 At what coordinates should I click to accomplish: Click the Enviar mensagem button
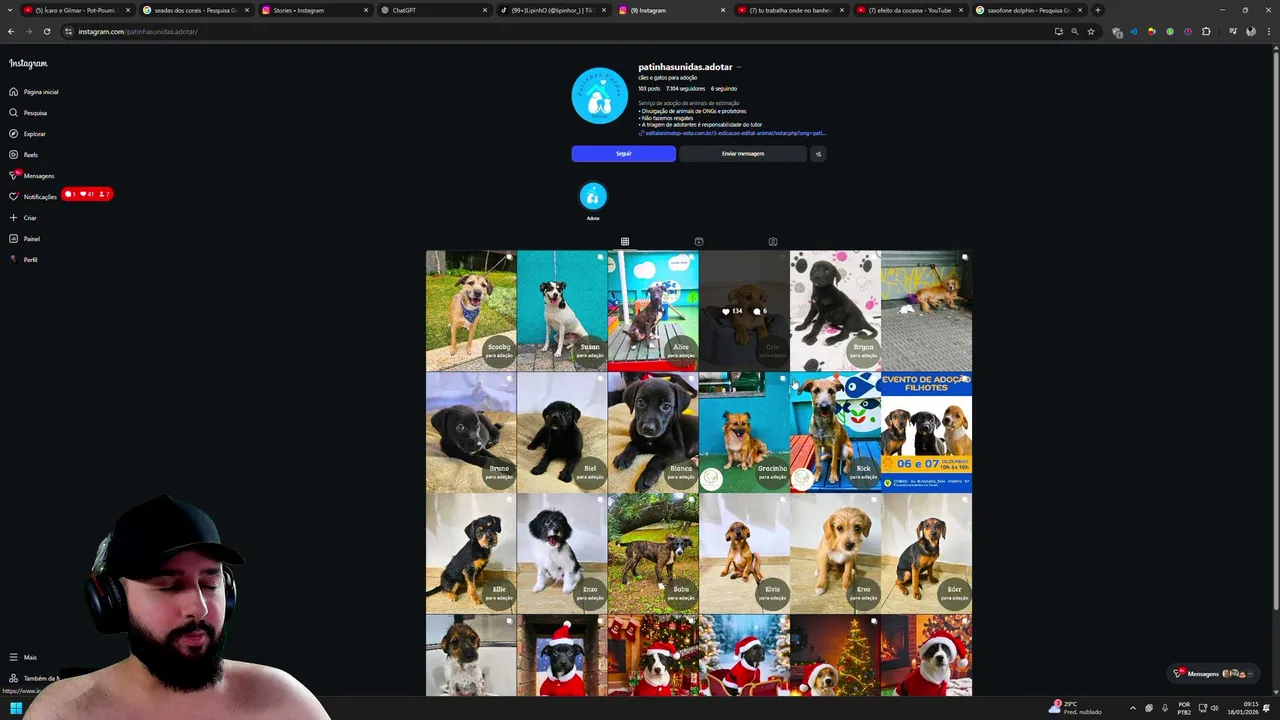(742, 154)
